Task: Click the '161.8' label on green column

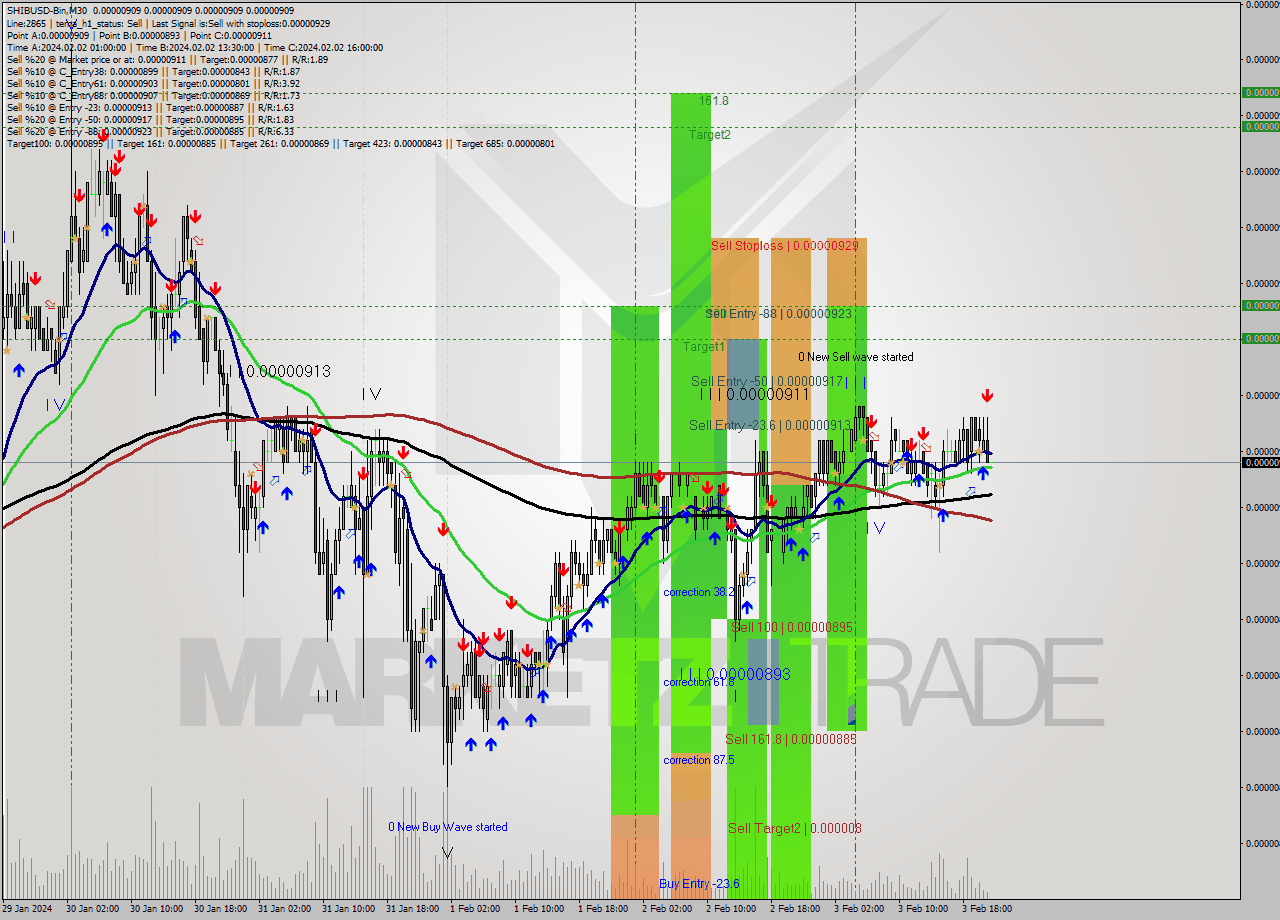Action: [x=714, y=101]
